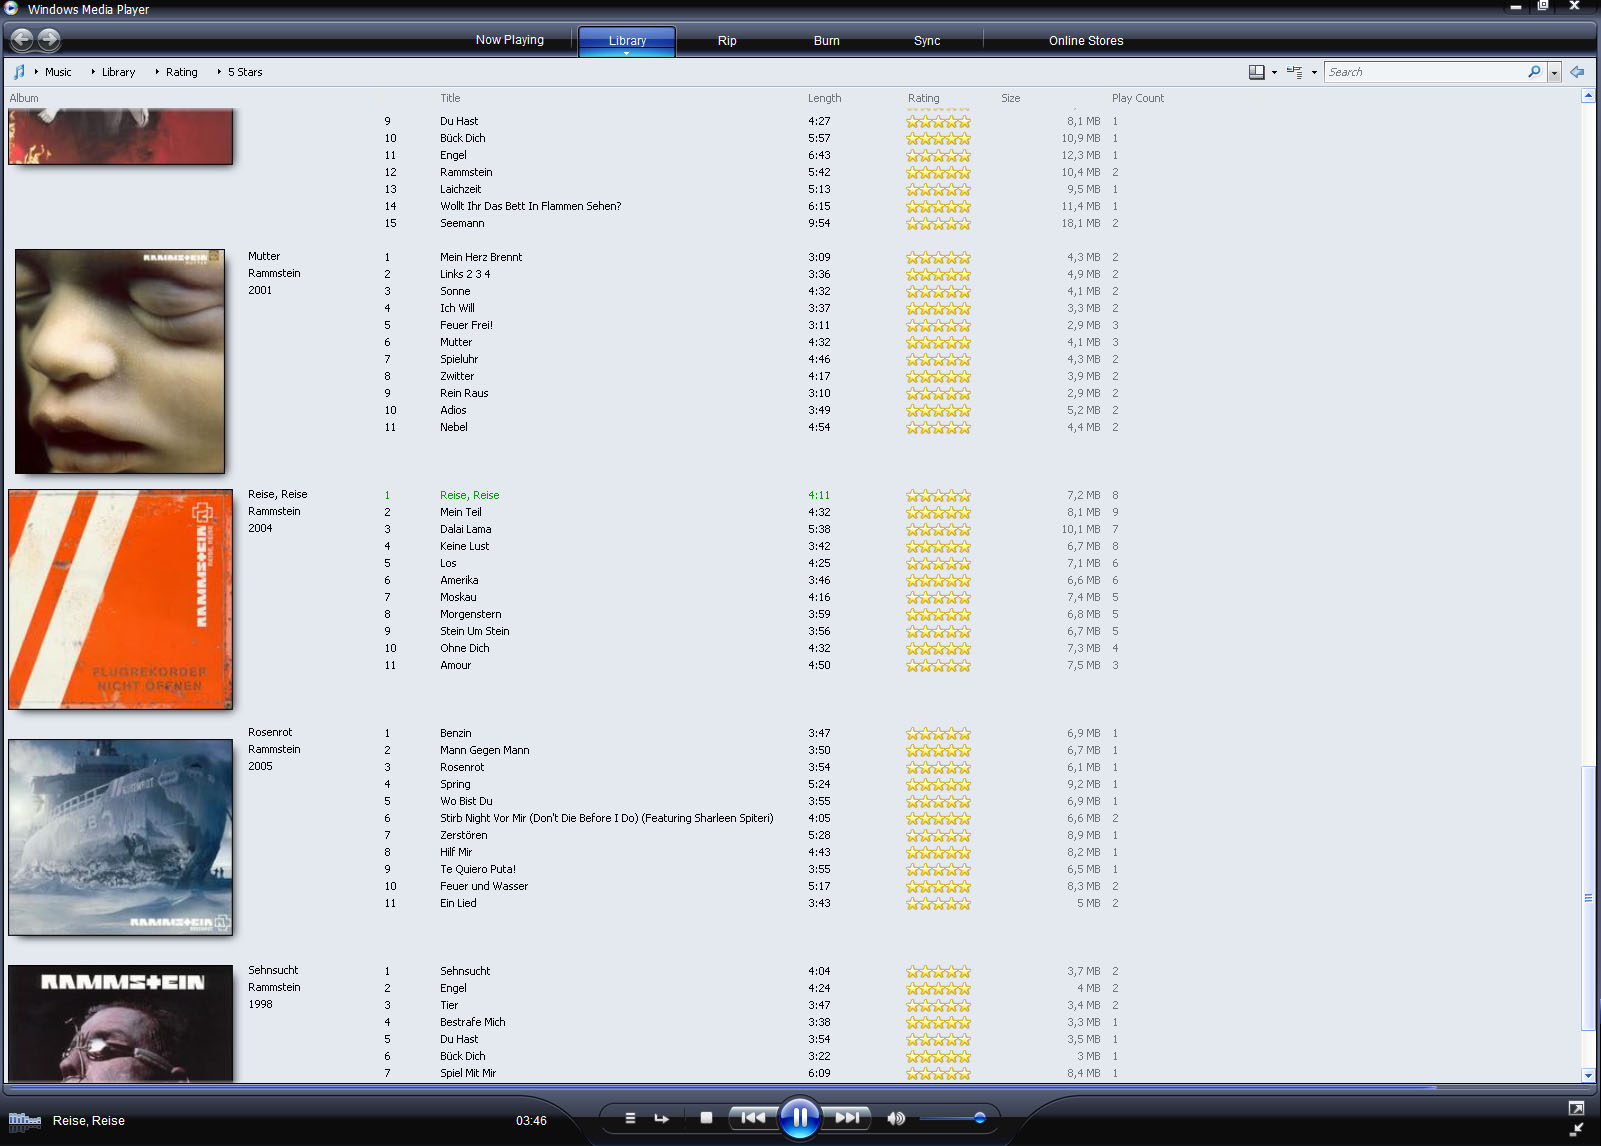Click the Windows Media Player title icon
This screenshot has width=1601, height=1146.
(11, 8)
